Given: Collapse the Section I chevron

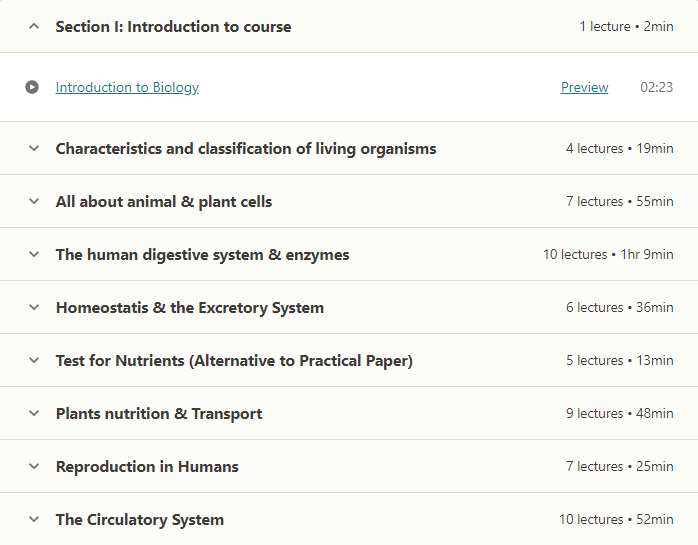Looking at the screenshot, I should (34, 26).
